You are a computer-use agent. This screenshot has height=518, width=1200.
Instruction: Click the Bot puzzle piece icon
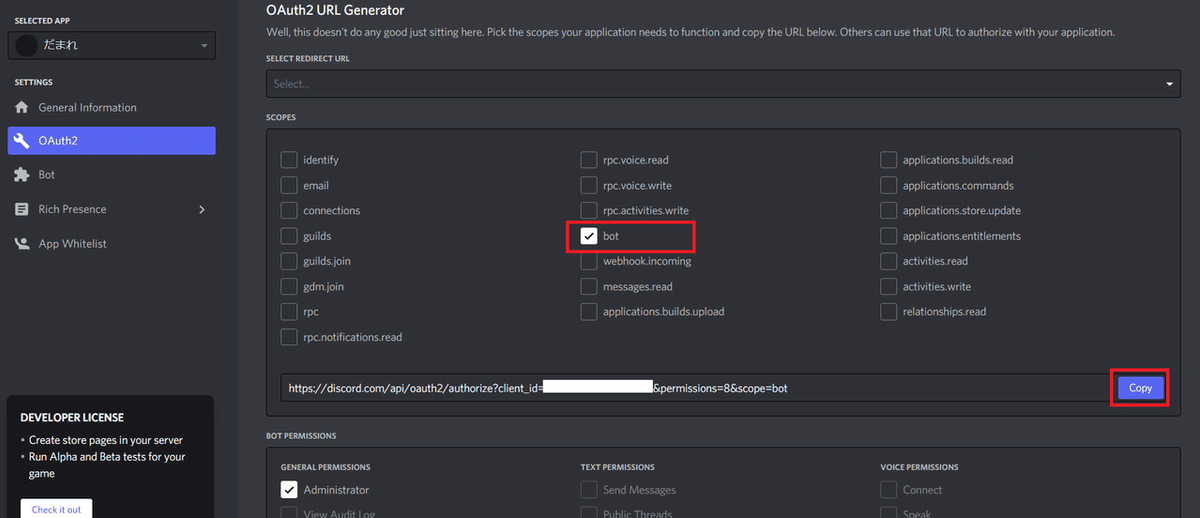pos(22,175)
